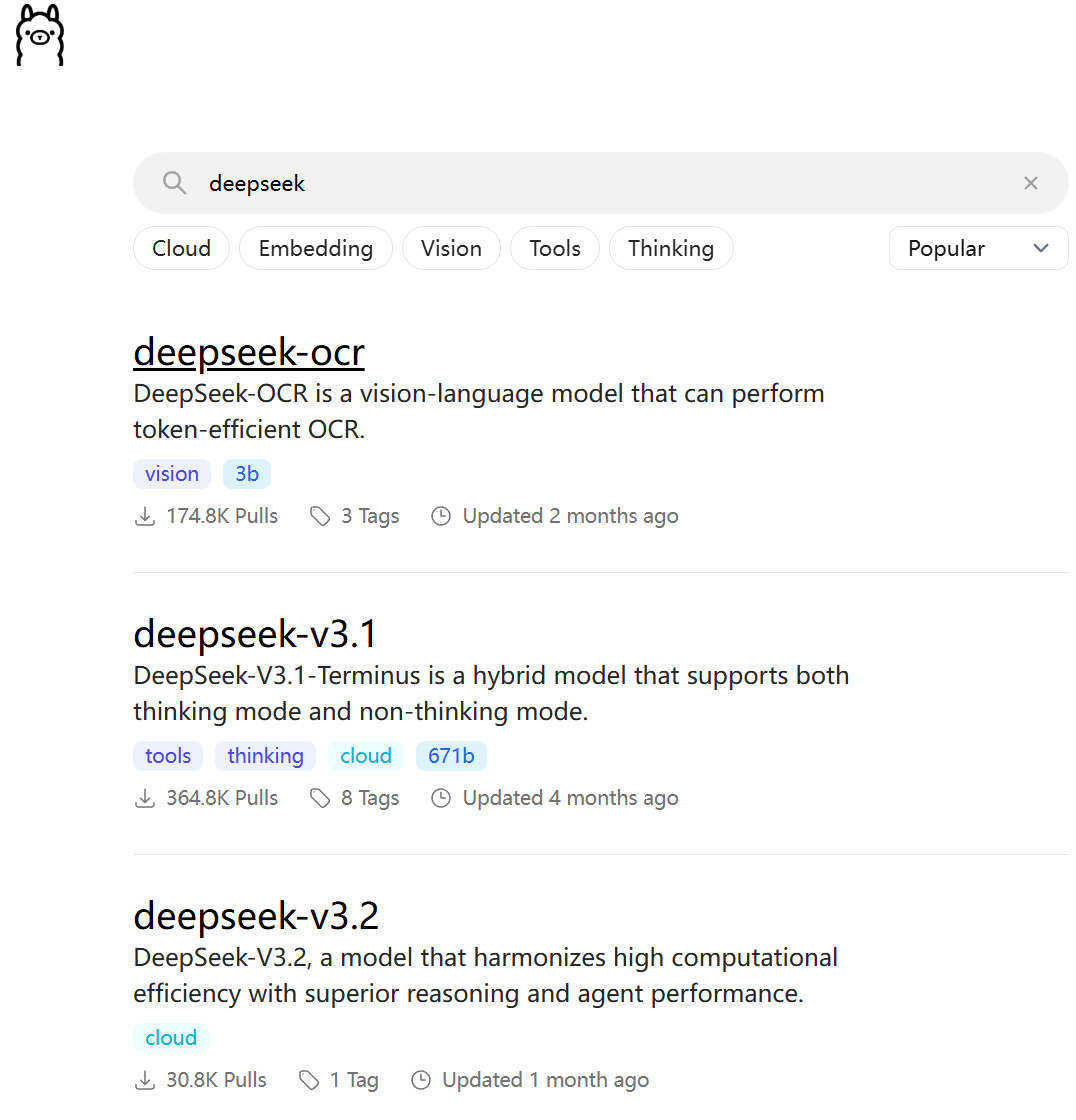This screenshot has height=1120, width=1076.
Task: Click the 671b size tag
Action: [452, 756]
